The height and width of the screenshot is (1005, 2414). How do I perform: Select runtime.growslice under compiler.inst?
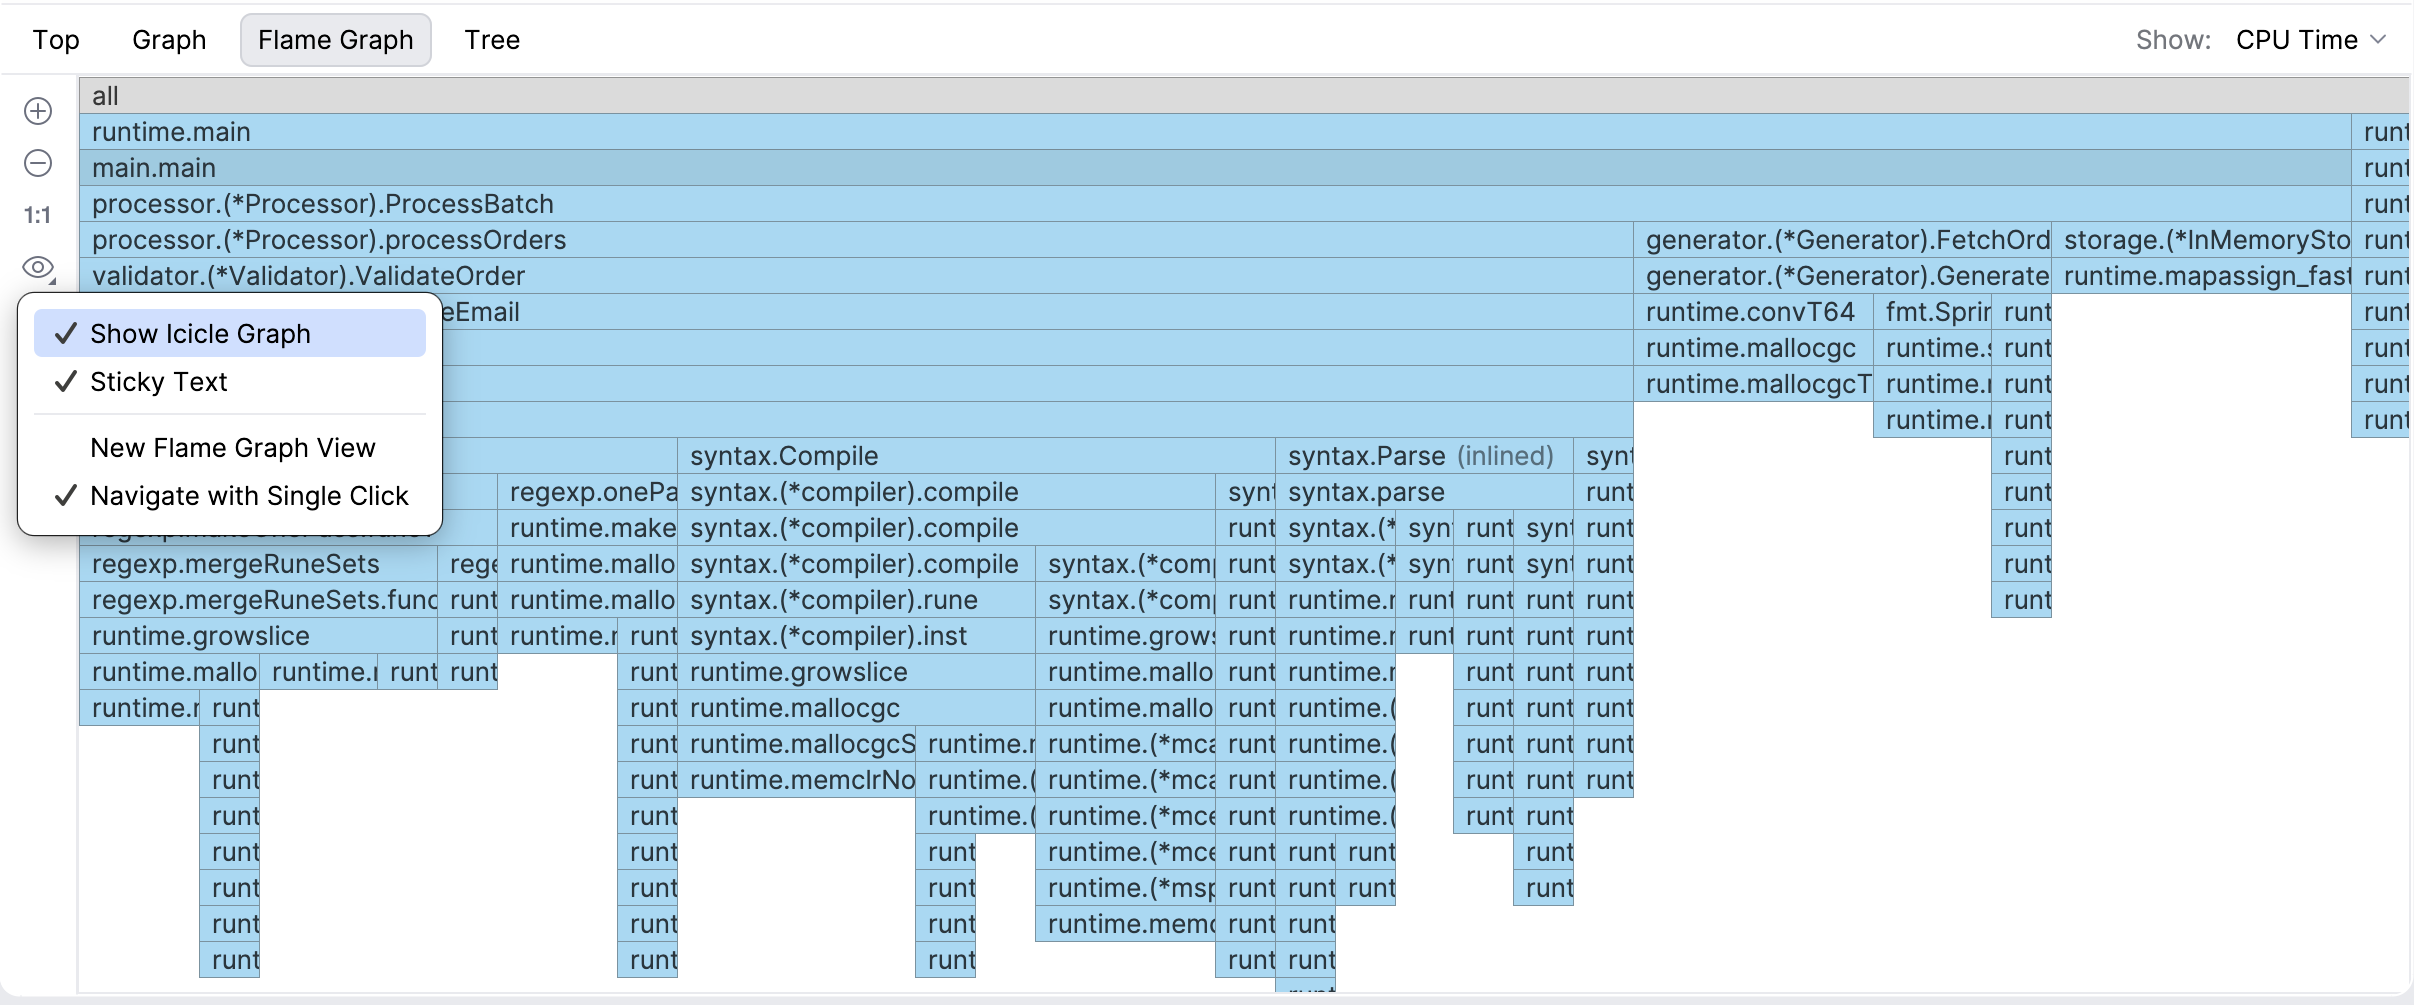(856, 672)
